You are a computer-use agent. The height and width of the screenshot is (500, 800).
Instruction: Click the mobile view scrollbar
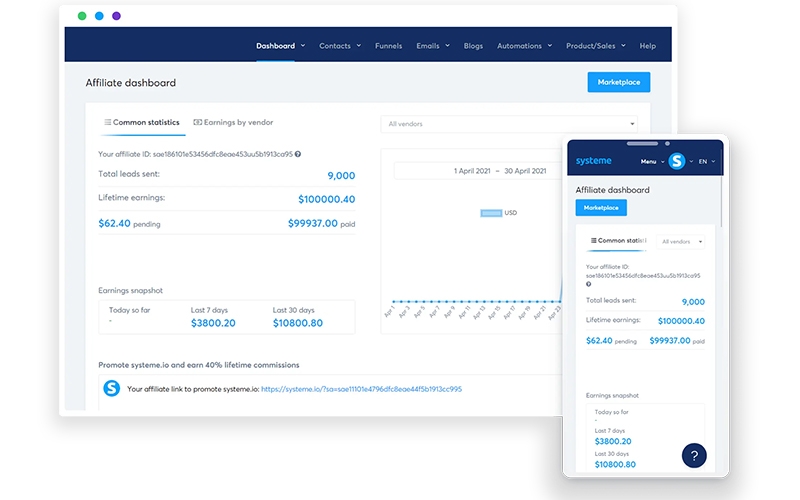click(x=721, y=201)
